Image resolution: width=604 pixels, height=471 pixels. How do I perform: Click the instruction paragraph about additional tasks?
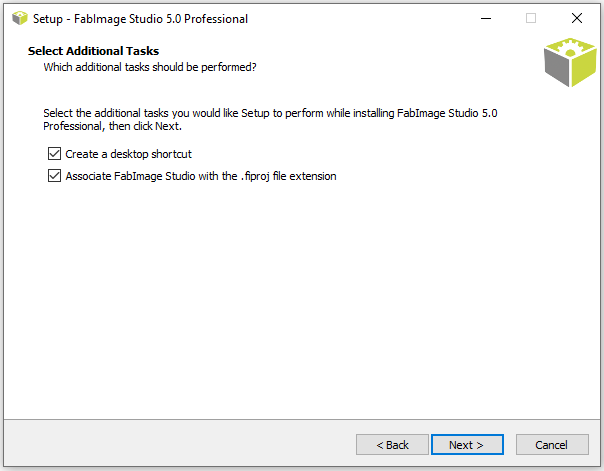pos(270,119)
